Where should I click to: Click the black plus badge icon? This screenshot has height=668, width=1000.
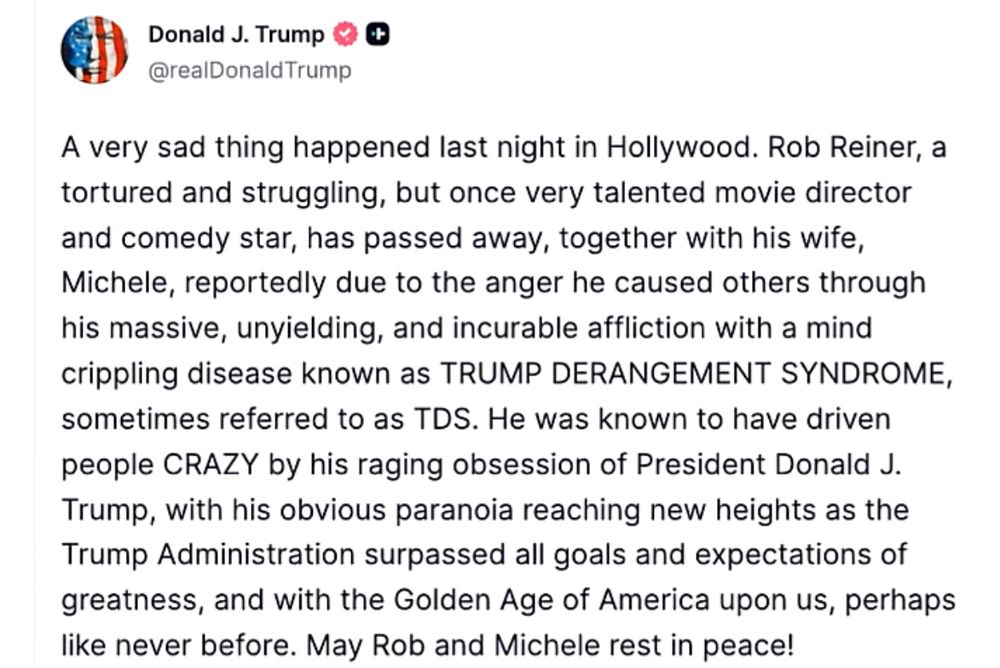(378, 34)
